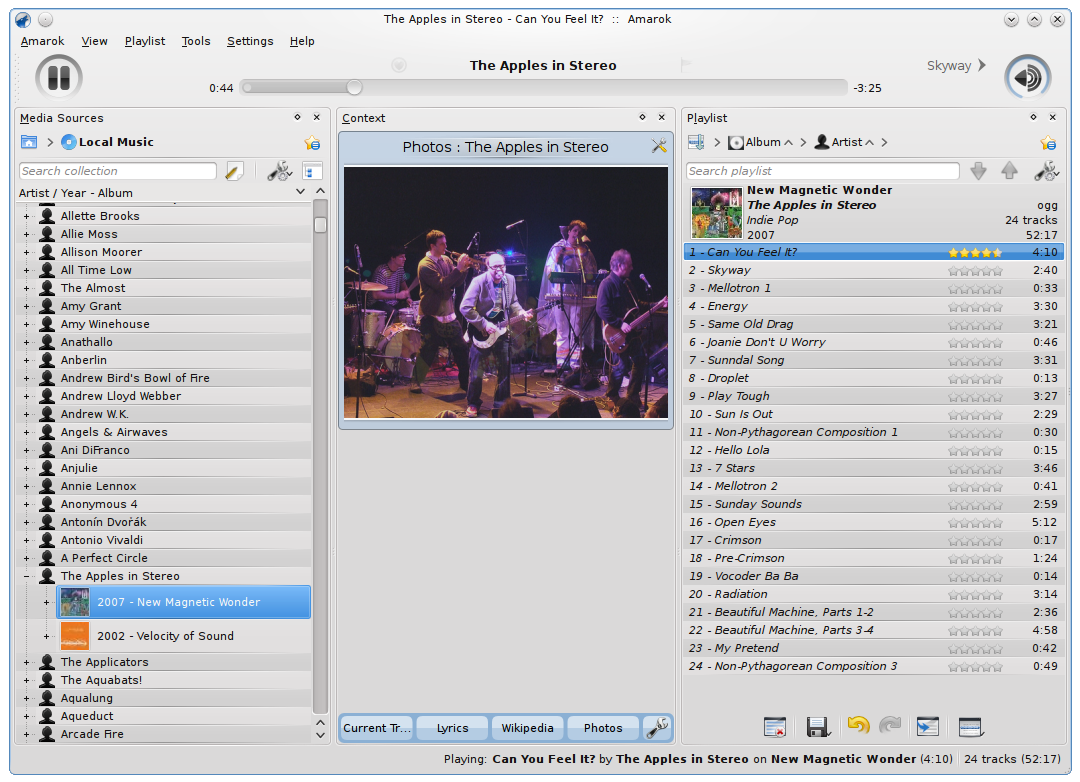Redo the playlist change
The image size is (1080, 782).
pyautogui.click(x=891, y=726)
